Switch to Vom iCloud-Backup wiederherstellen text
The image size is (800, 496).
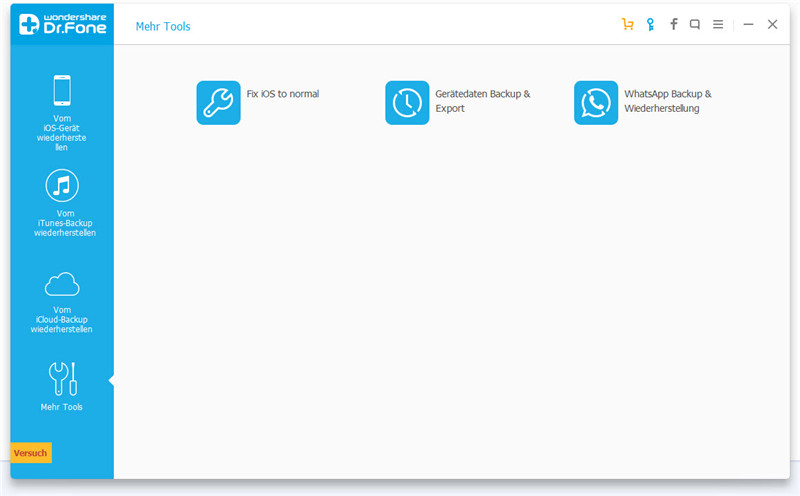[62, 319]
